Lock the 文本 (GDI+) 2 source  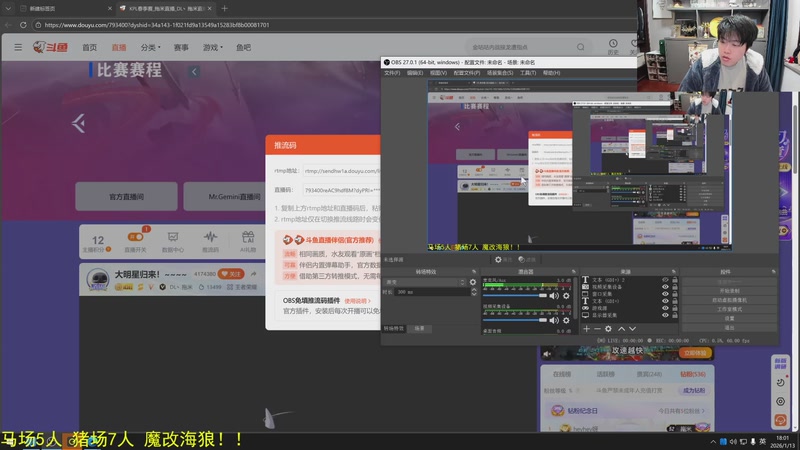pyautogui.click(x=674, y=280)
